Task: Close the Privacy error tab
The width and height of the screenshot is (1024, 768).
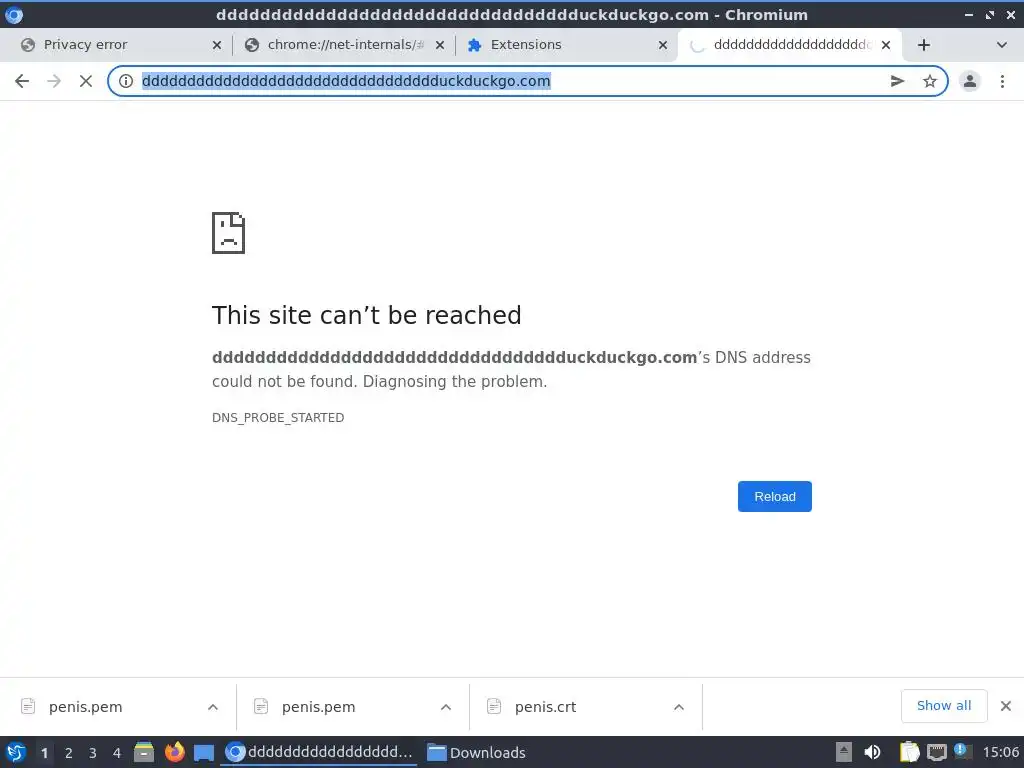Action: (217, 45)
